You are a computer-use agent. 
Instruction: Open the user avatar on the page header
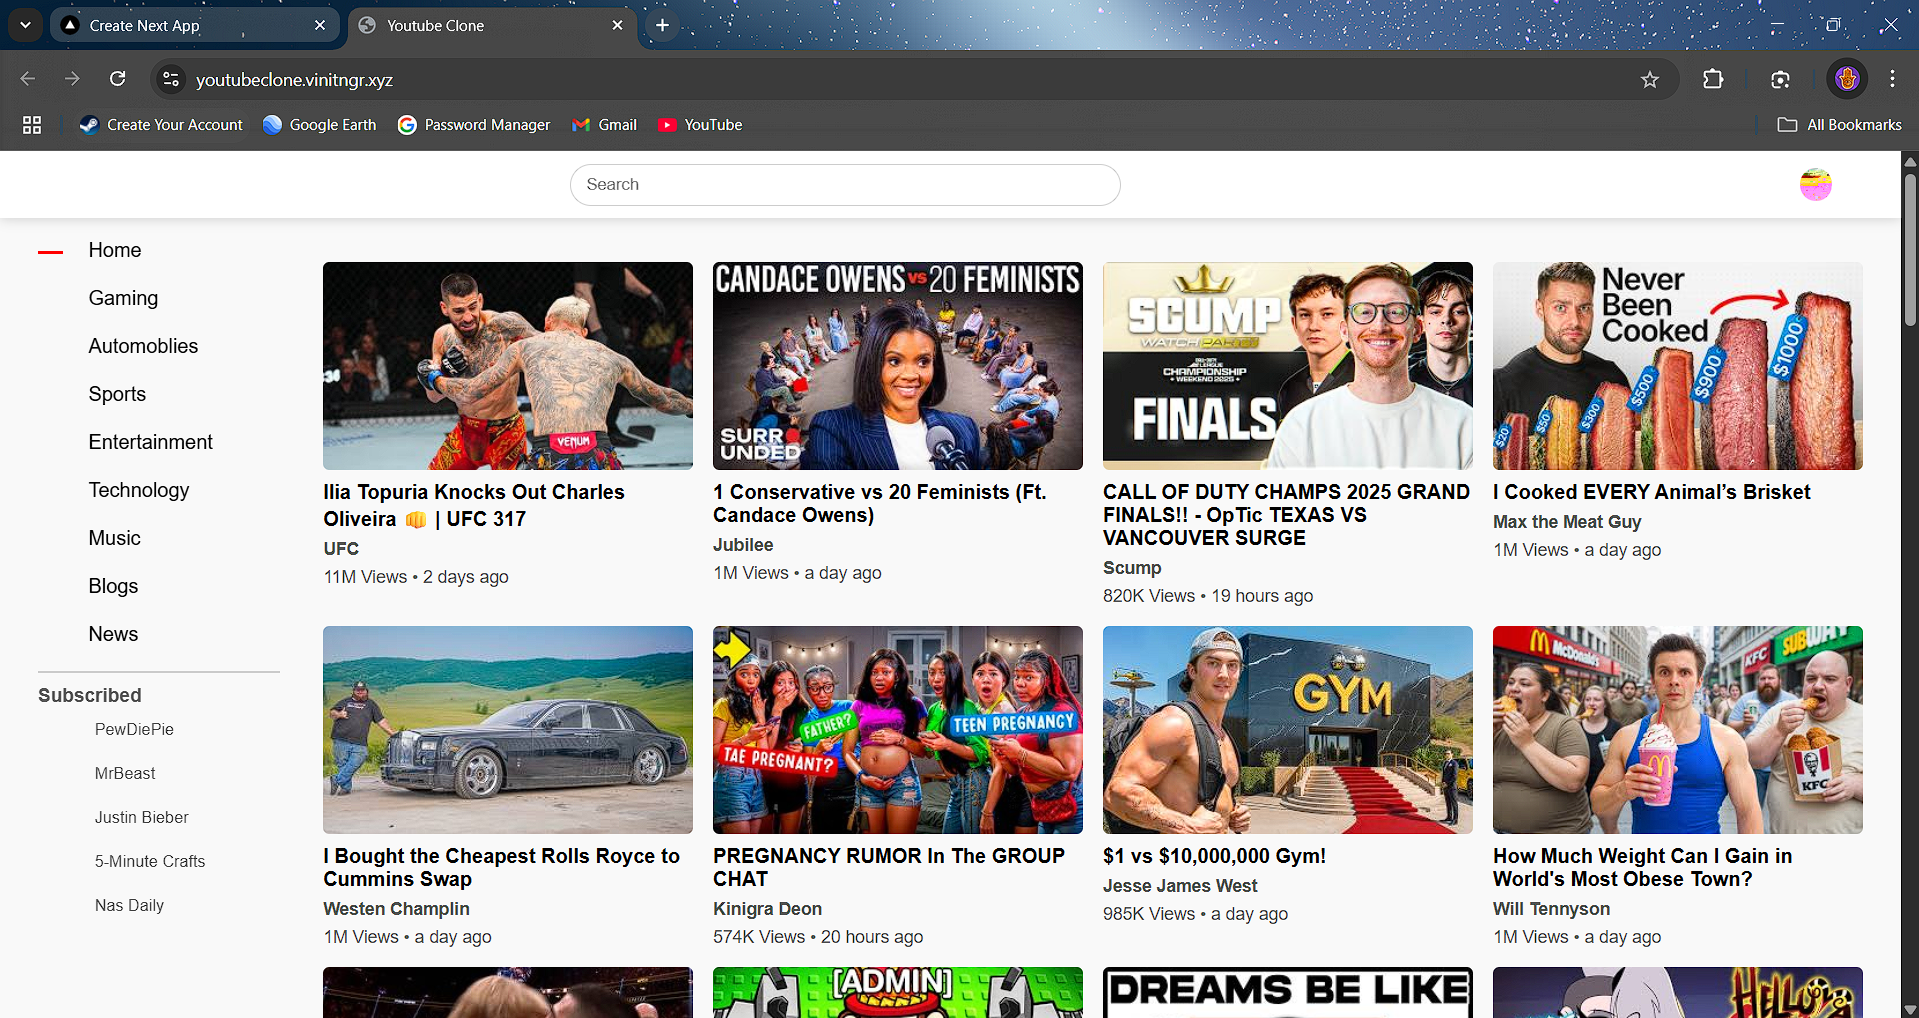(1815, 185)
